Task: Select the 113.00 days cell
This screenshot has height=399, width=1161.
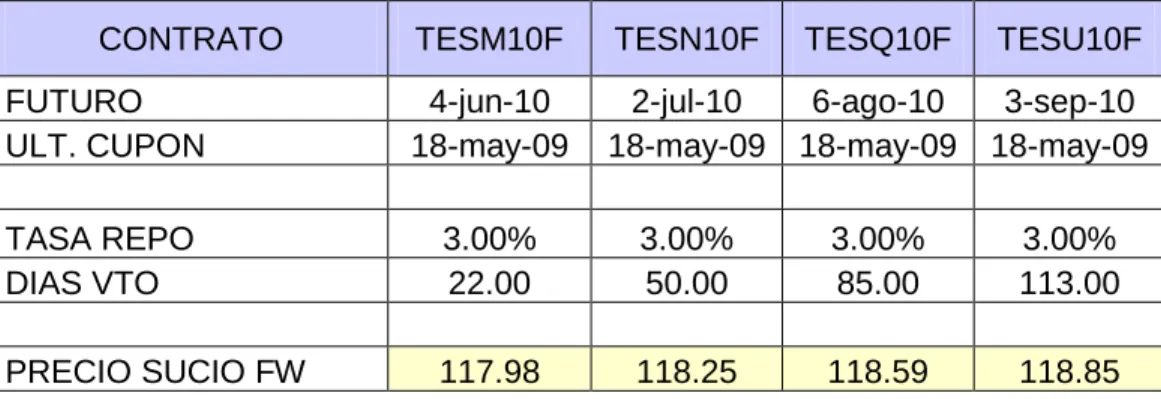Action: pos(1068,281)
